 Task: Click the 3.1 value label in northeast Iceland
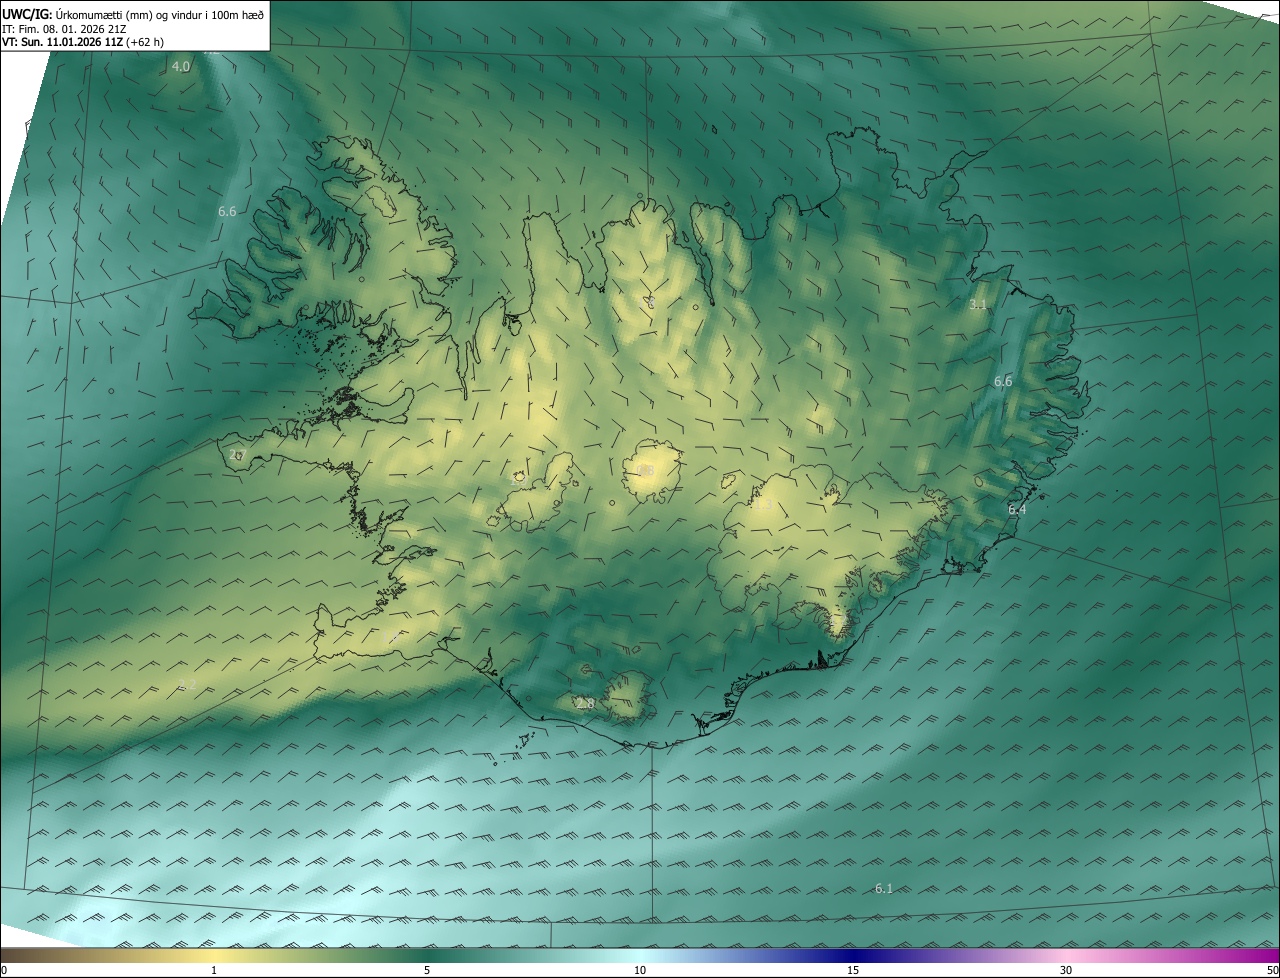(978, 304)
